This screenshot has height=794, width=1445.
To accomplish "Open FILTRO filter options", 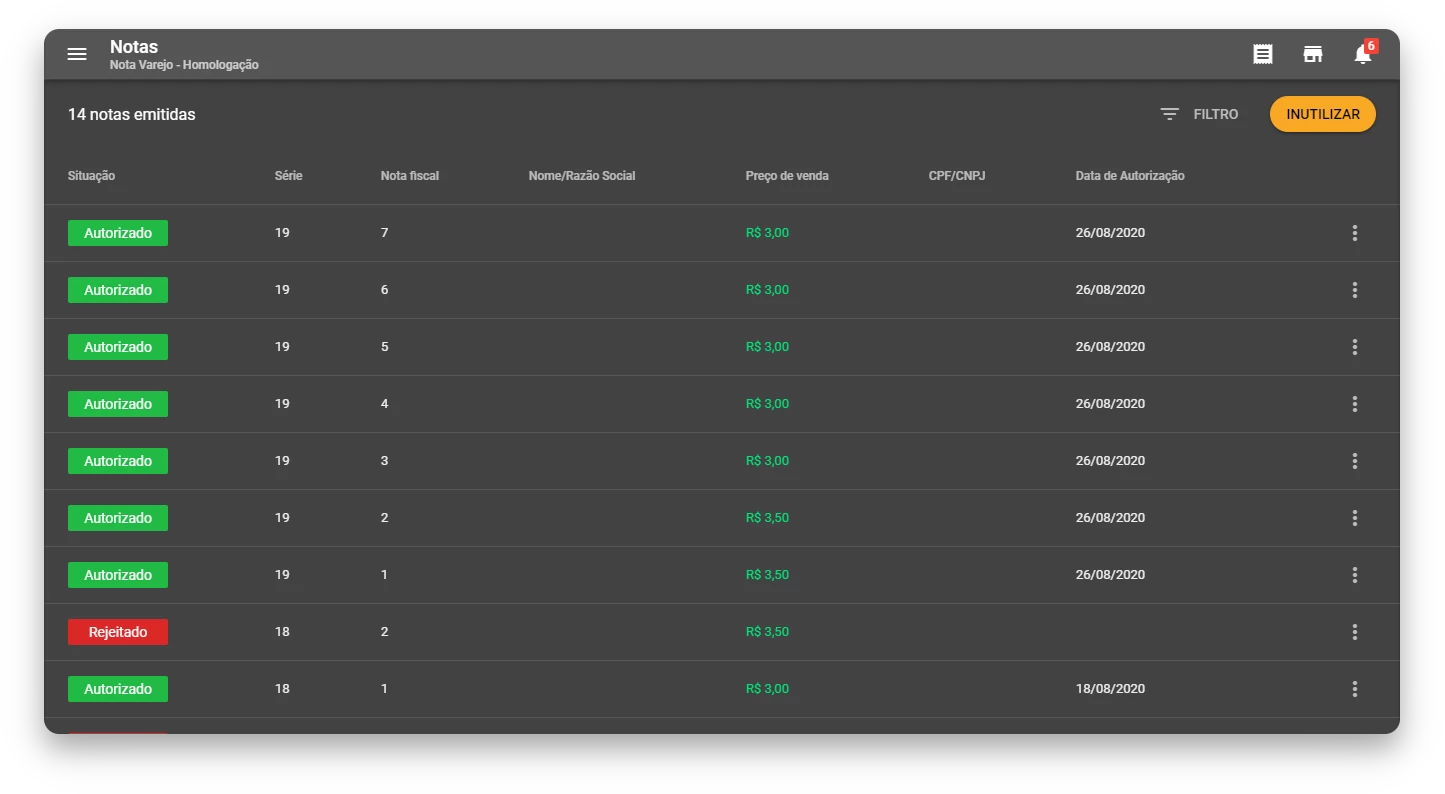I will pos(1215,114).
